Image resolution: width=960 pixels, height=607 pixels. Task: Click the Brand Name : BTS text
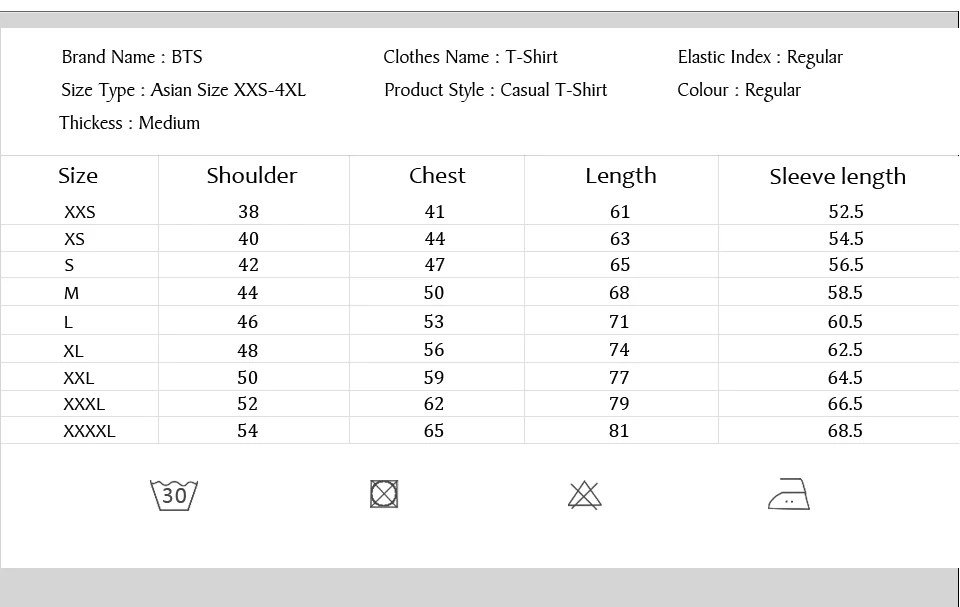pos(132,57)
